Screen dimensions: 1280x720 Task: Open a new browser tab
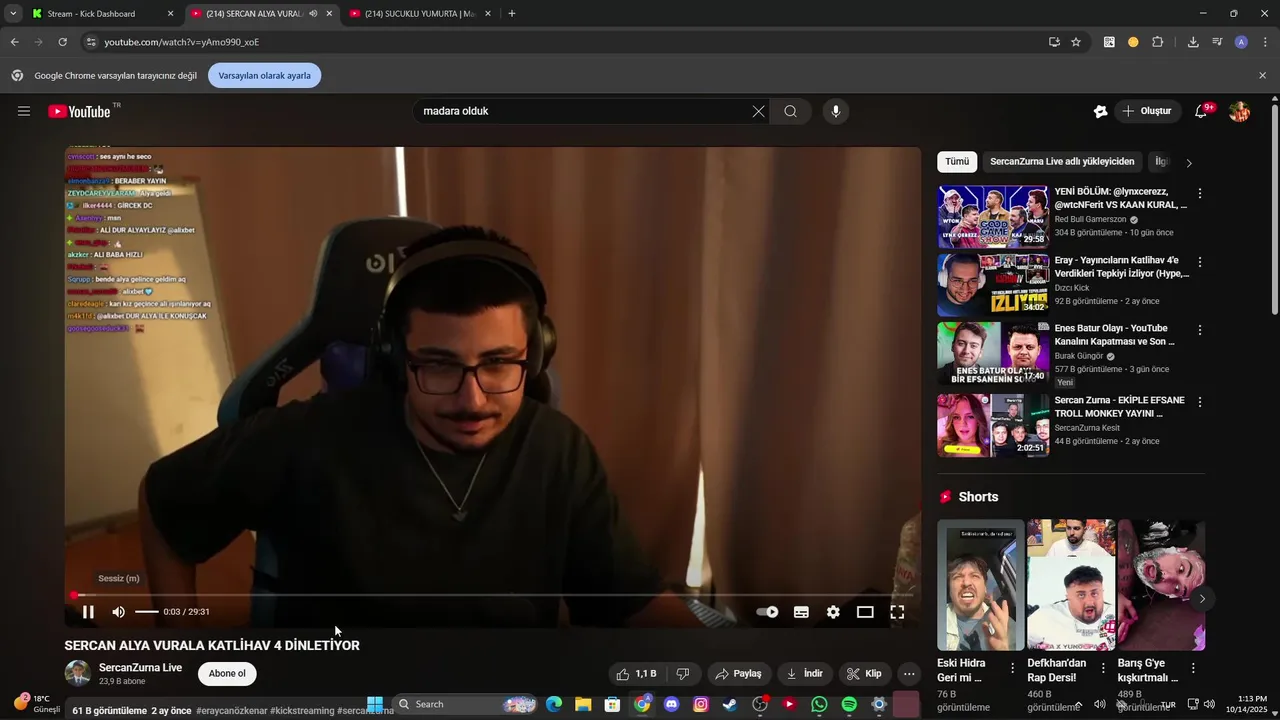[x=512, y=14]
